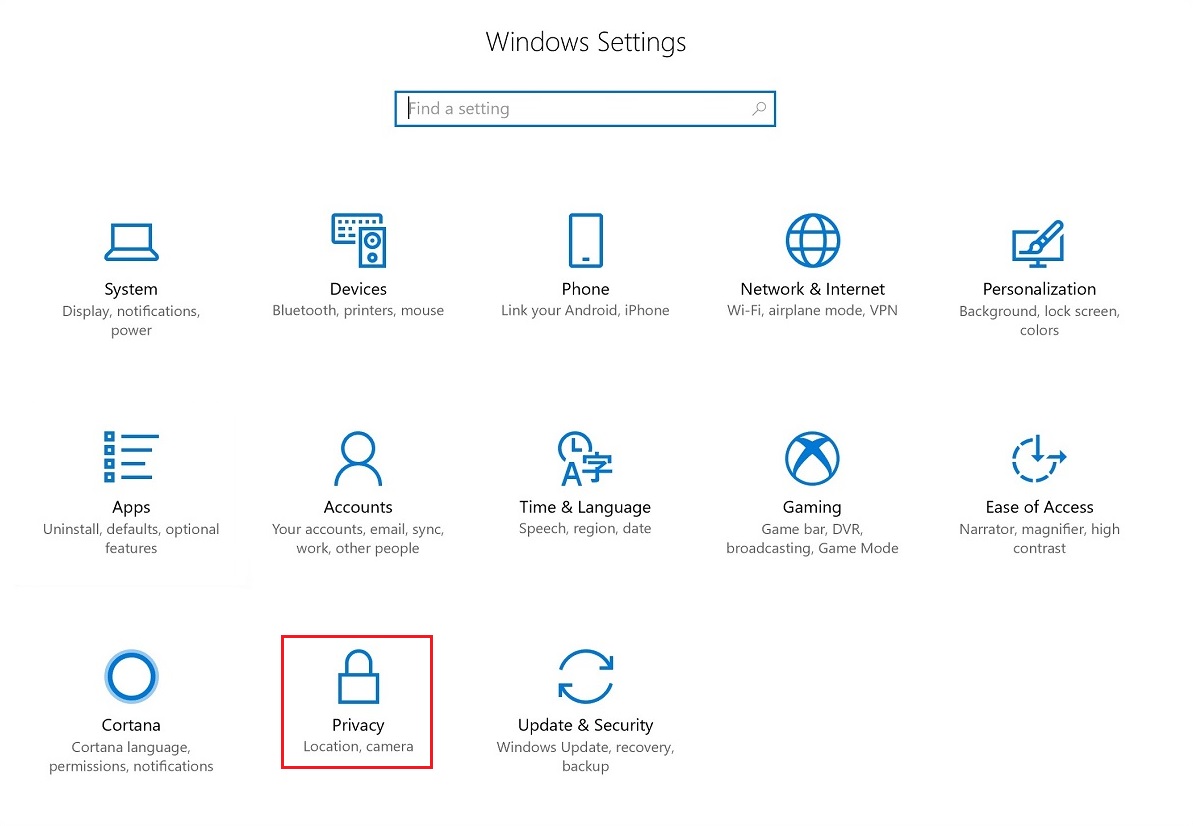1193x826 pixels.
Task: Open the Accounts person icon
Action: 358,458
